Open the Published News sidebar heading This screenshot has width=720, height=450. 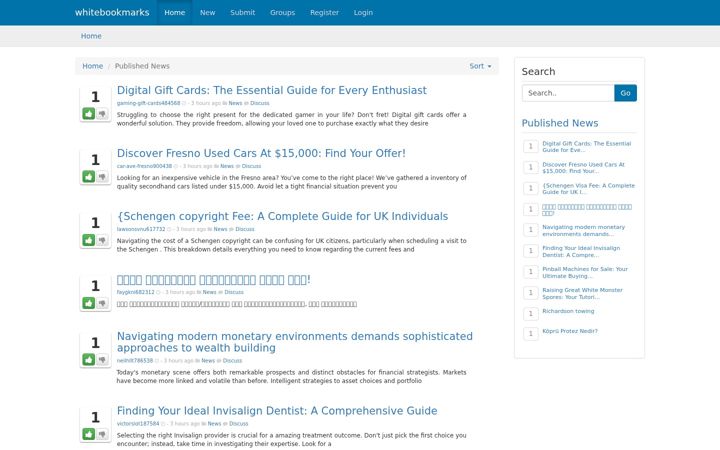pos(560,123)
